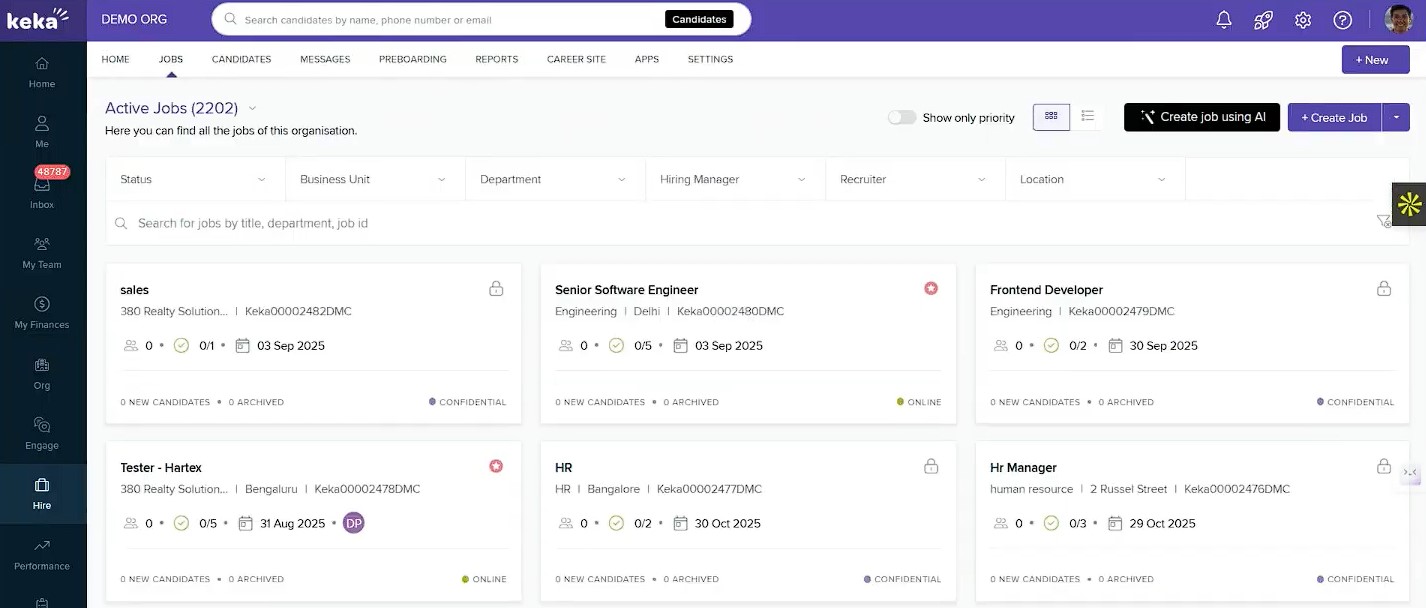Viewport: 1426px width, 608px height.
Task: Toggle Show only priority switch
Action: tap(902, 117)
